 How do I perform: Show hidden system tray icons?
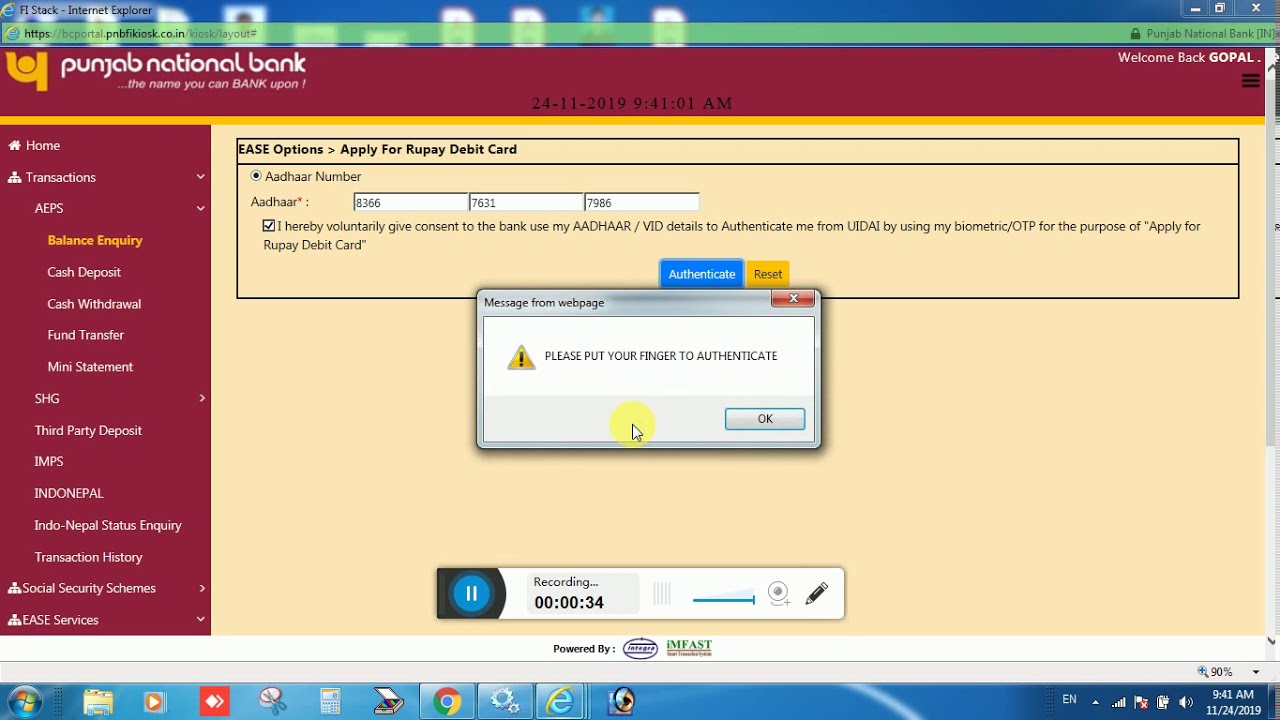tap(1096, 702)
